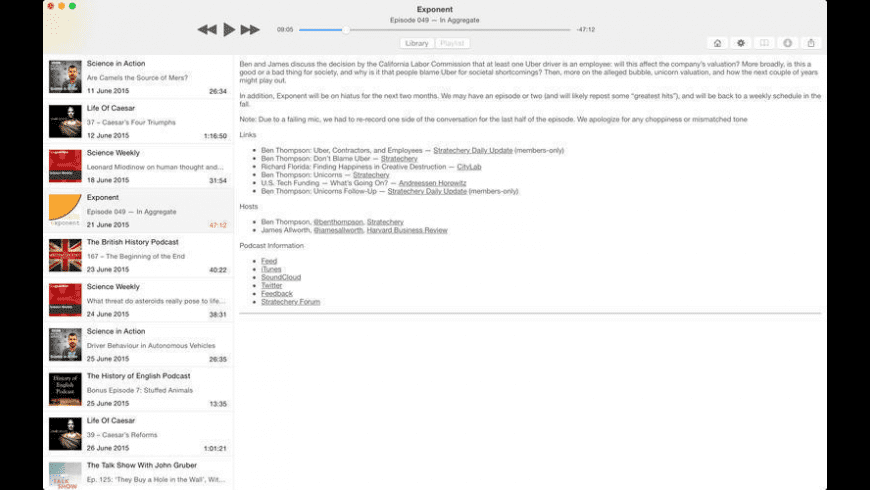
Task: Open the Harvard Business Review link
Action: pos(407,230)
